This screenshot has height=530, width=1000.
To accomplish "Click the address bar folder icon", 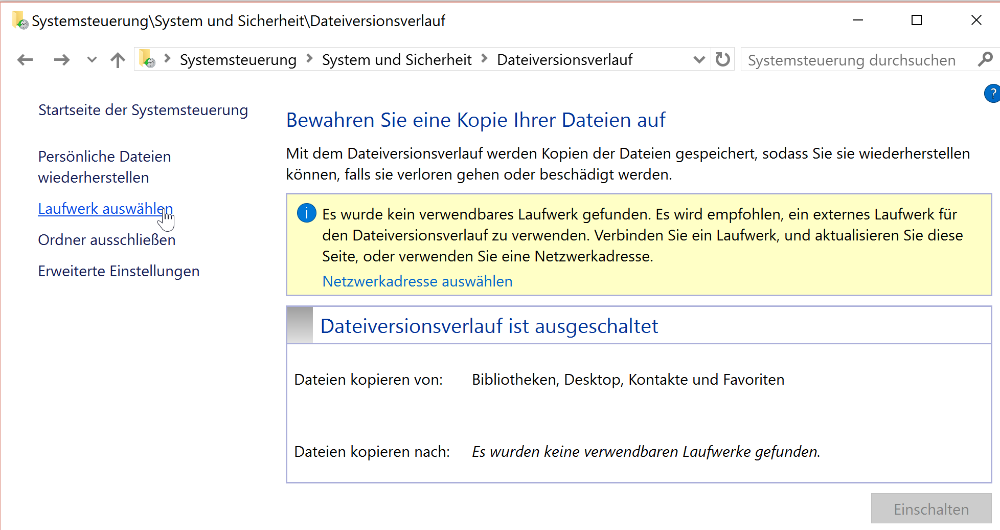I will pos(147,59).
